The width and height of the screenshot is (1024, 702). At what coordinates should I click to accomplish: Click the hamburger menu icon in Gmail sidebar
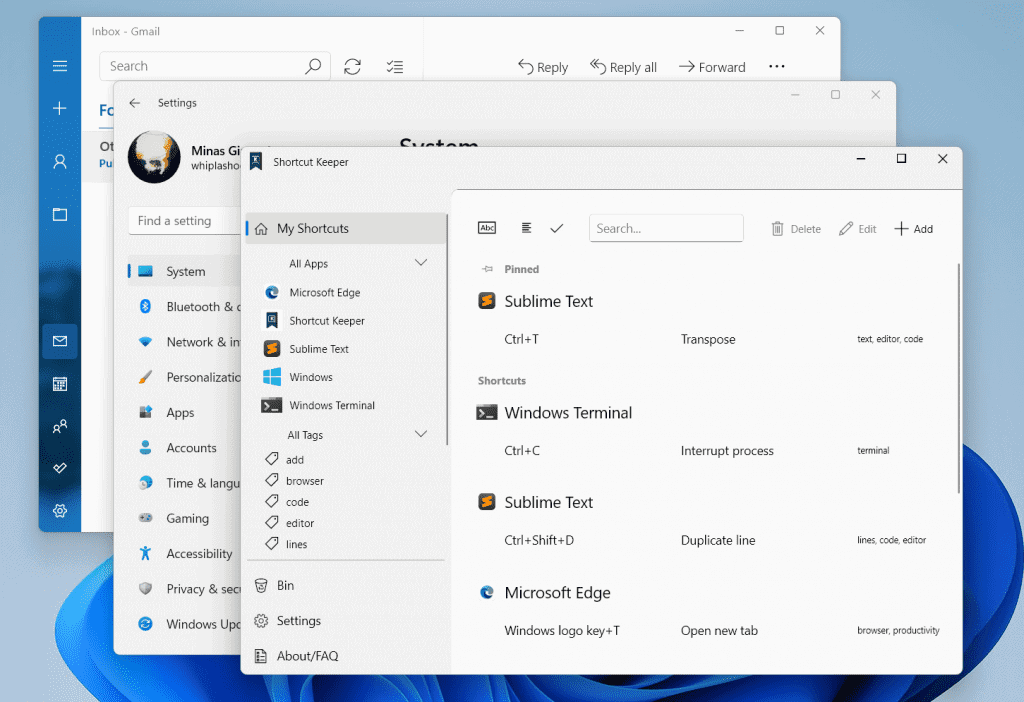59,66
